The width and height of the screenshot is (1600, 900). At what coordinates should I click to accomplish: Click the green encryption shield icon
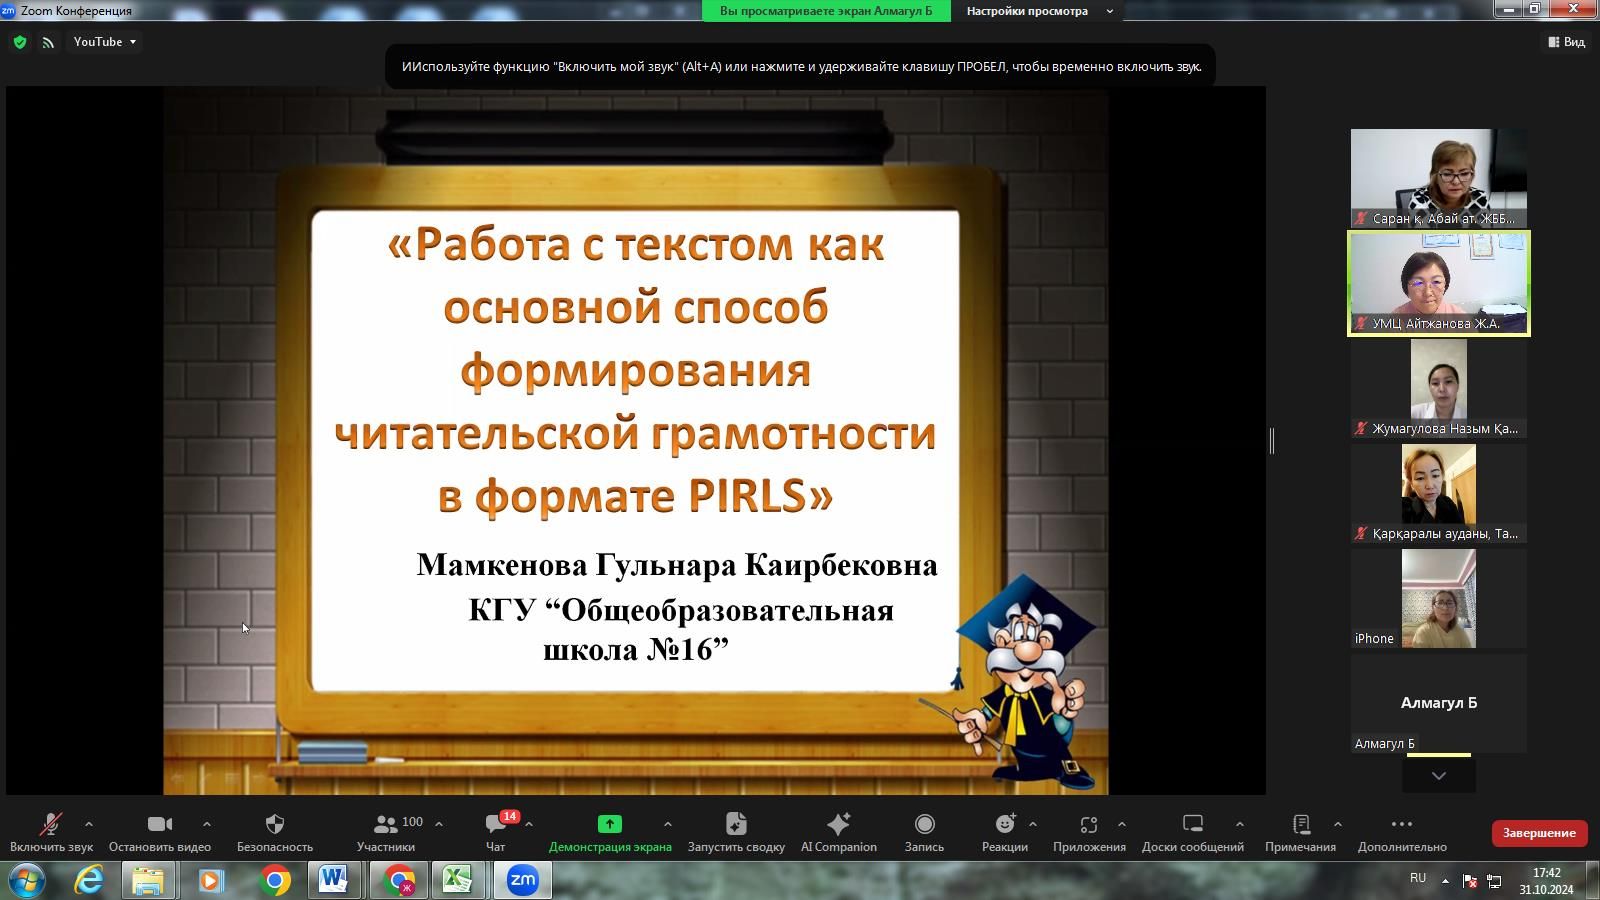(x=19, y=42)
